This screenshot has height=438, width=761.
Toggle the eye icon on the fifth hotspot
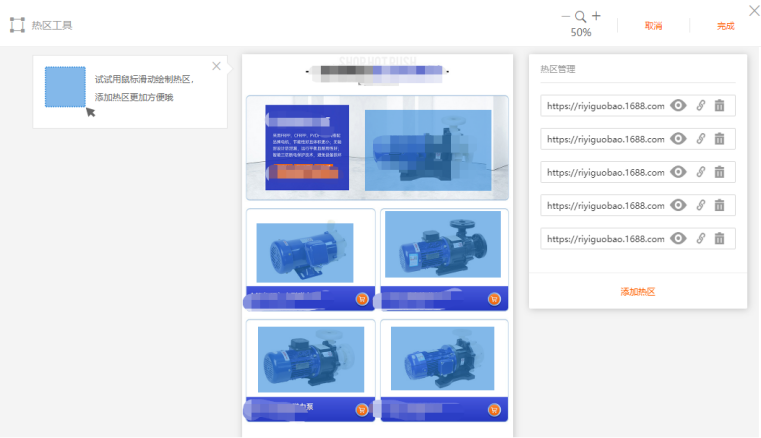pyautogui.click(x=679, y=238)
